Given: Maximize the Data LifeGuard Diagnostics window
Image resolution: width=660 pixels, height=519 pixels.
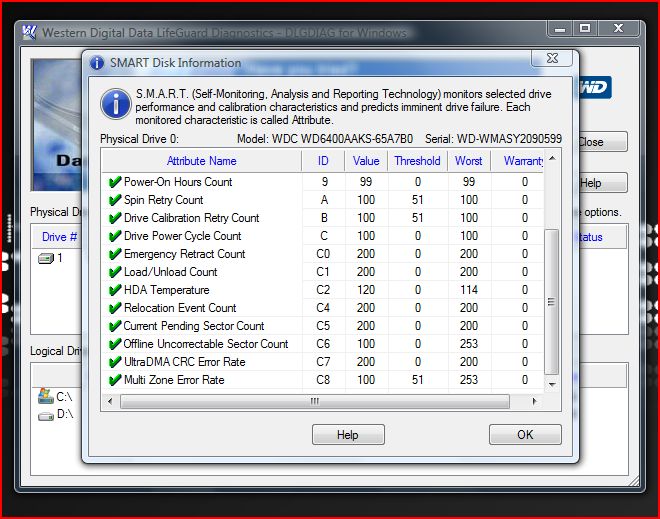Looking at the screenshot, I should (585, 29).
